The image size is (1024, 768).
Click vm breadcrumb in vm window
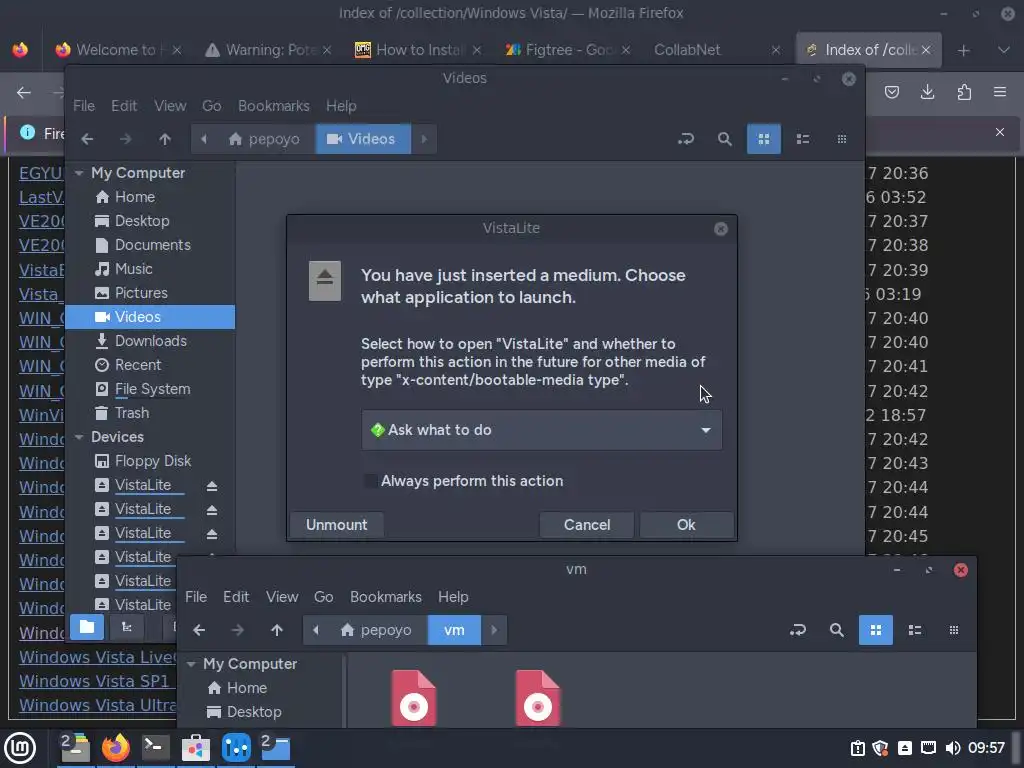pyautogui.click(x=454, y=630)
